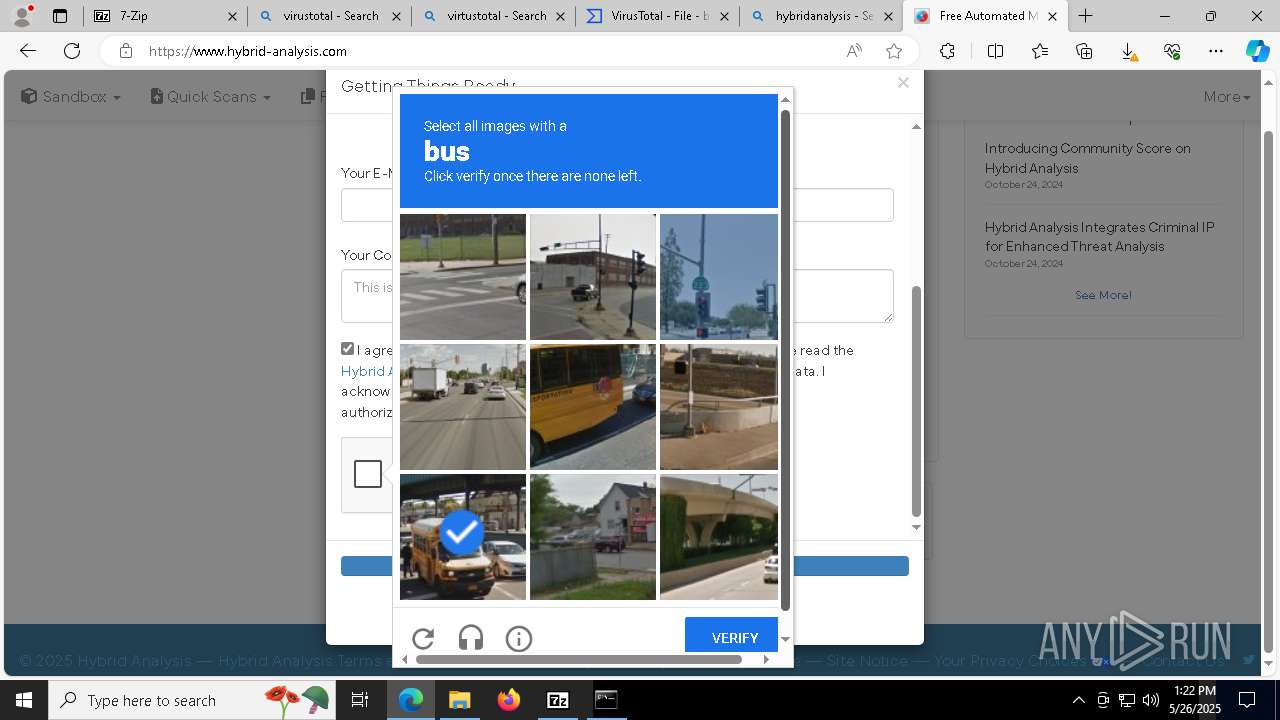1280x720 pixels.
Task: Expand the More menu
Action: (1227, 96)
